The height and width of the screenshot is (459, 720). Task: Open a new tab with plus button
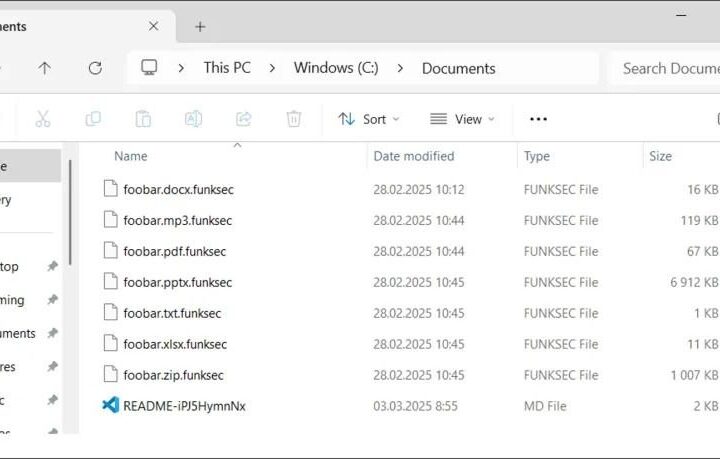[200, 26]
